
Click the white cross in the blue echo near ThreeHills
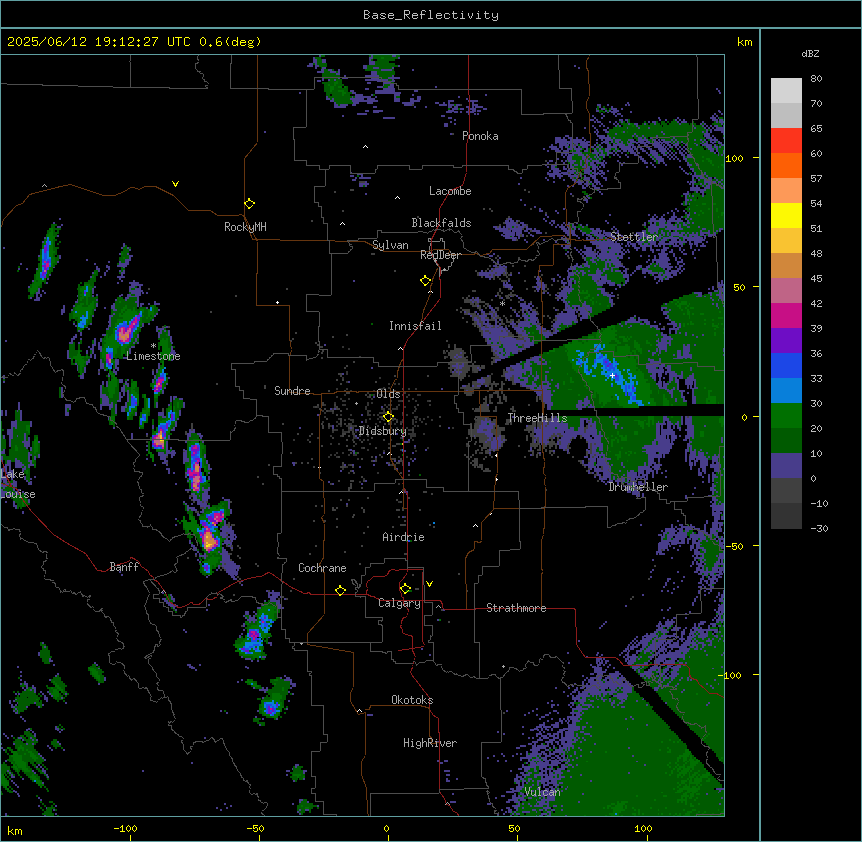(612, 375)
